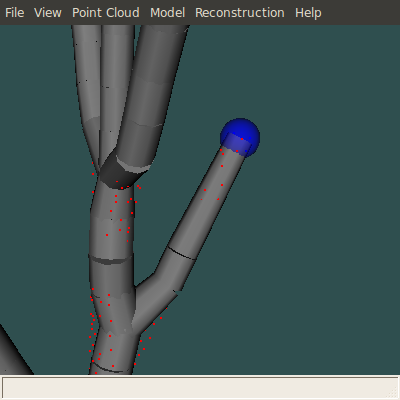Image resolution: width=400 pixels, height=400 pixels.
Task: Open the Point Cloud menu
Action: 106,13
